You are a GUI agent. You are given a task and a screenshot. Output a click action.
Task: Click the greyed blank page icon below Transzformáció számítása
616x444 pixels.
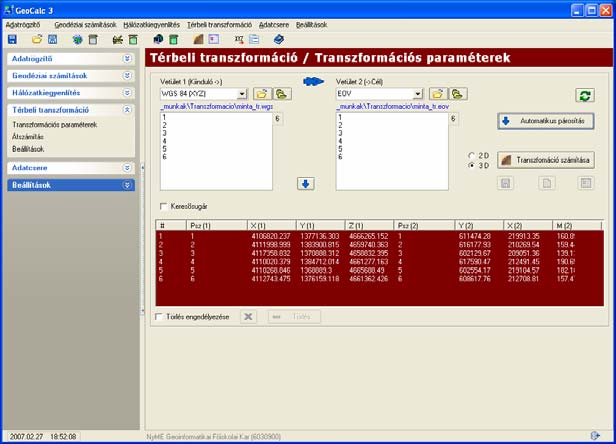(x=547, y=183)
